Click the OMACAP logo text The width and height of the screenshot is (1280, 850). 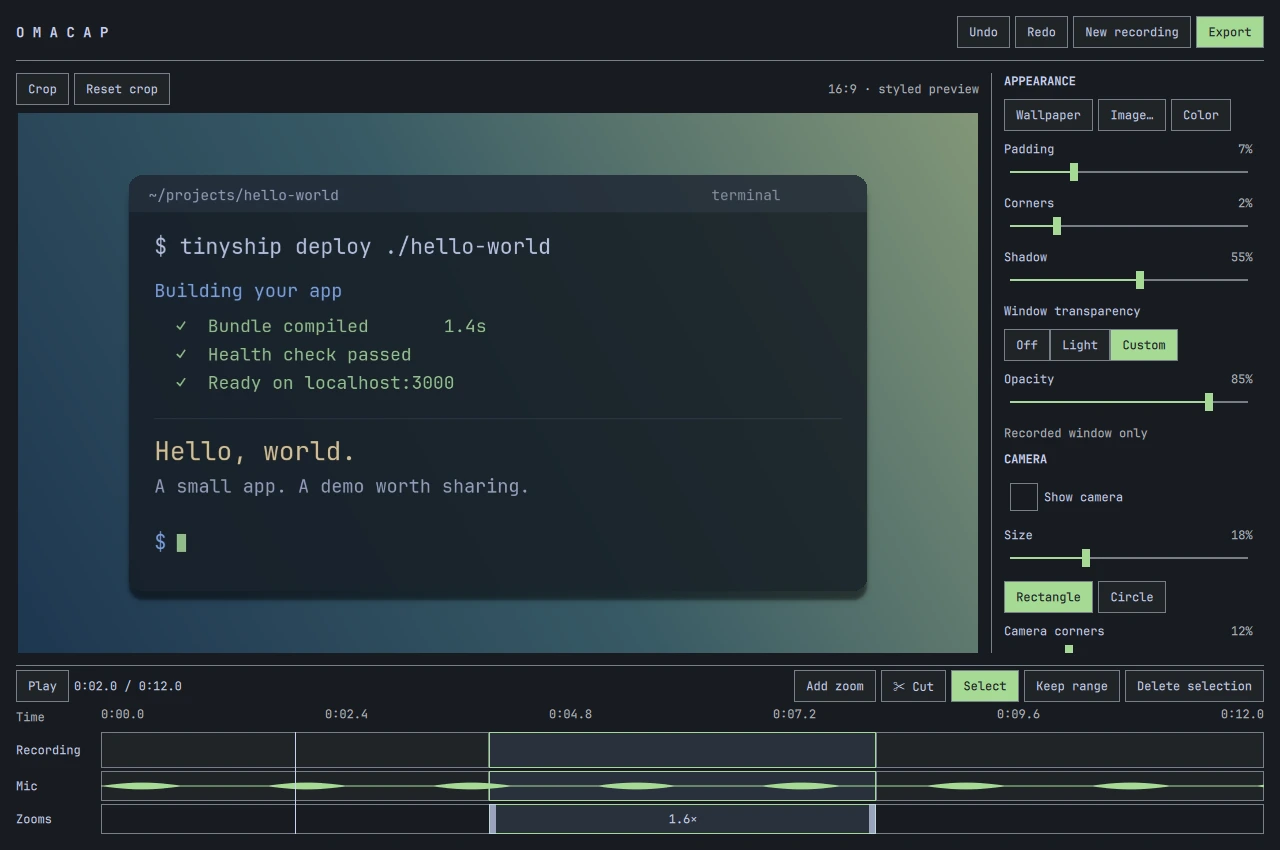[x=62, y=32]
